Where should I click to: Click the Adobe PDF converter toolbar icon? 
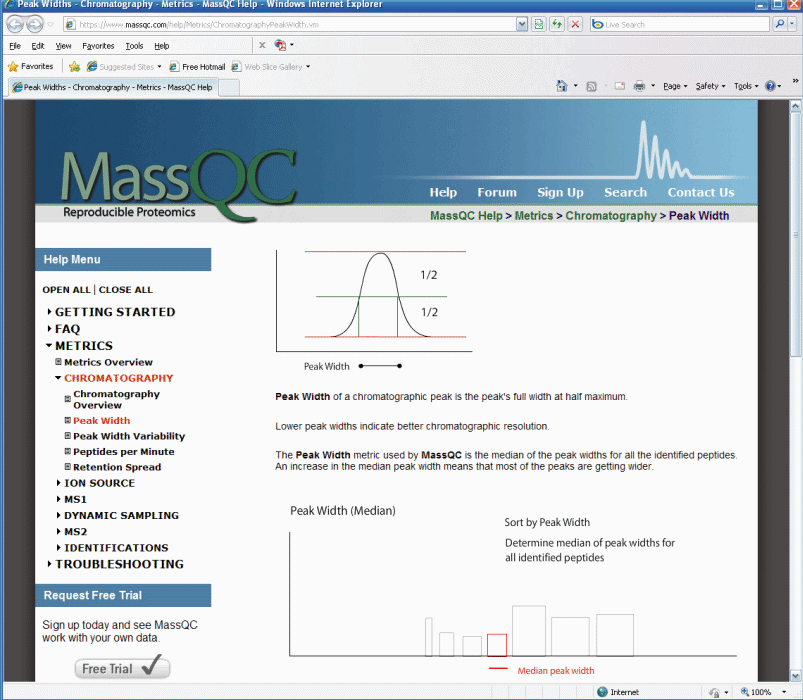(x=280, y=45)
